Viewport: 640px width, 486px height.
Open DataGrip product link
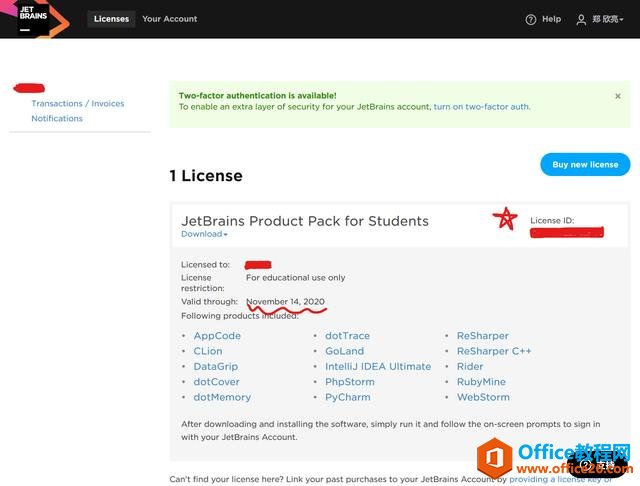tap(216, 366)
